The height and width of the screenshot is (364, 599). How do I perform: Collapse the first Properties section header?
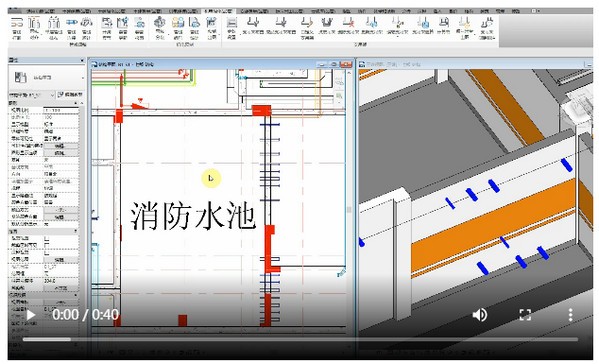(x=43, y=104)
